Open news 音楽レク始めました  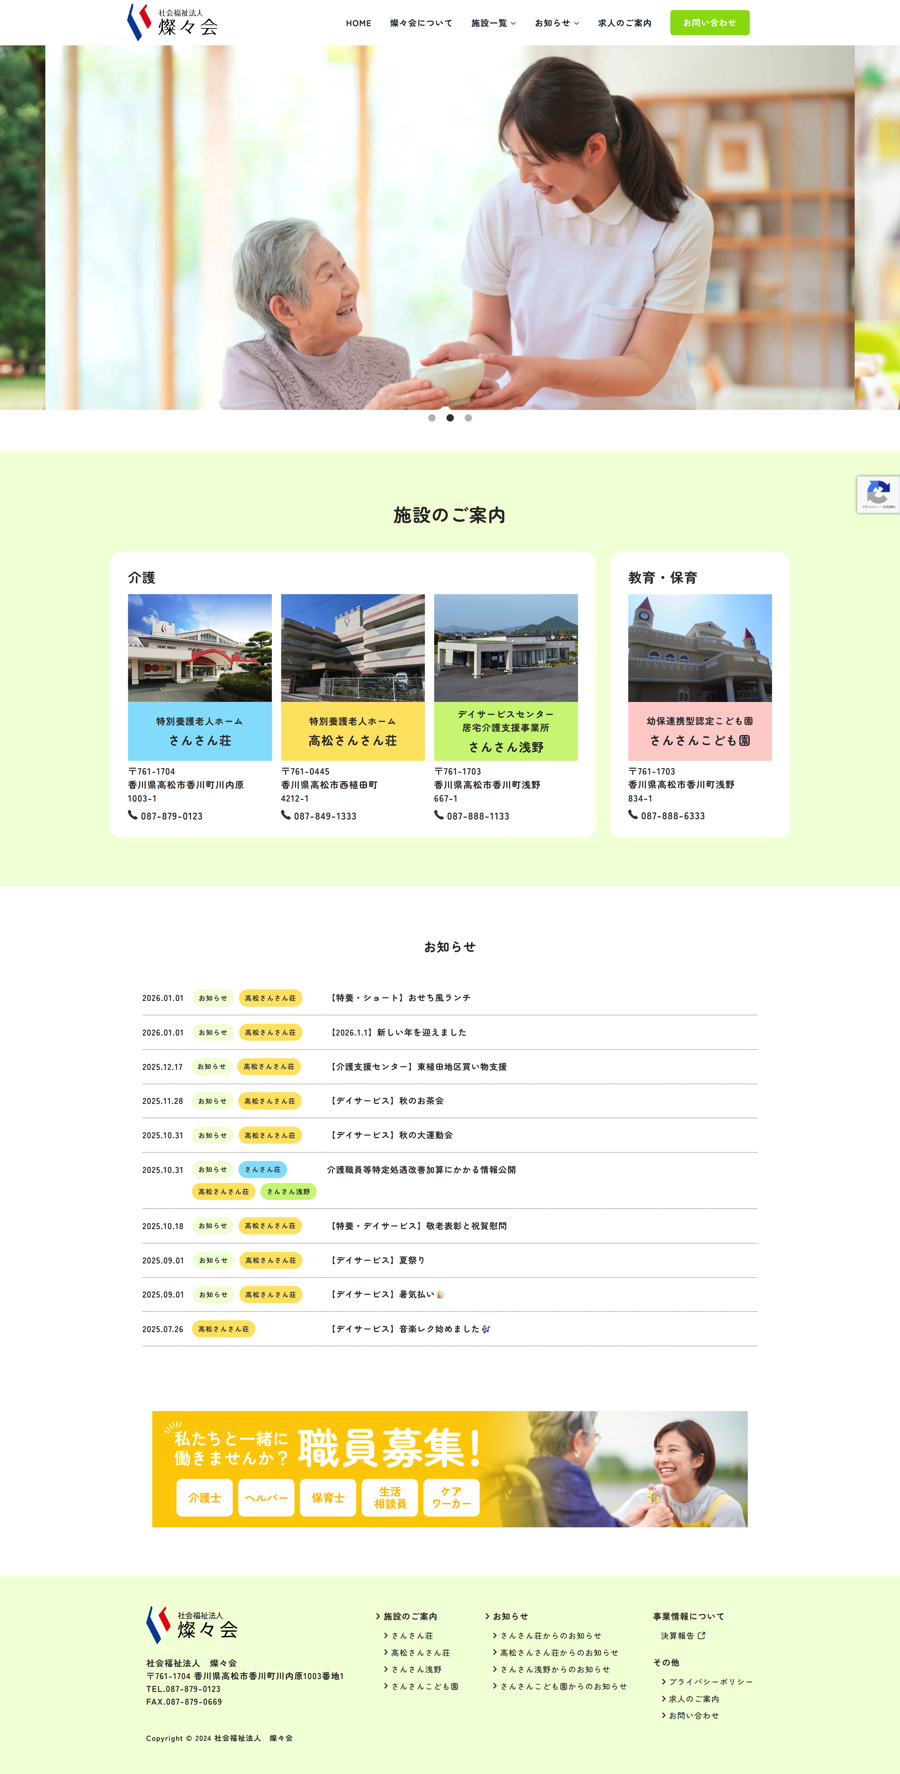[409, 1329]
